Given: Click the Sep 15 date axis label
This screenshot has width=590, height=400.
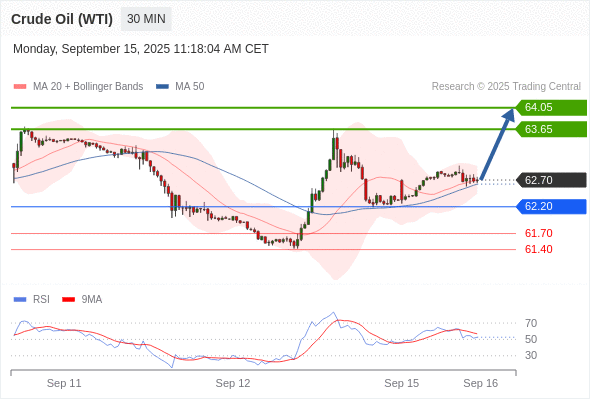Looking at the screenshot, I should click(x=401, y=383).
